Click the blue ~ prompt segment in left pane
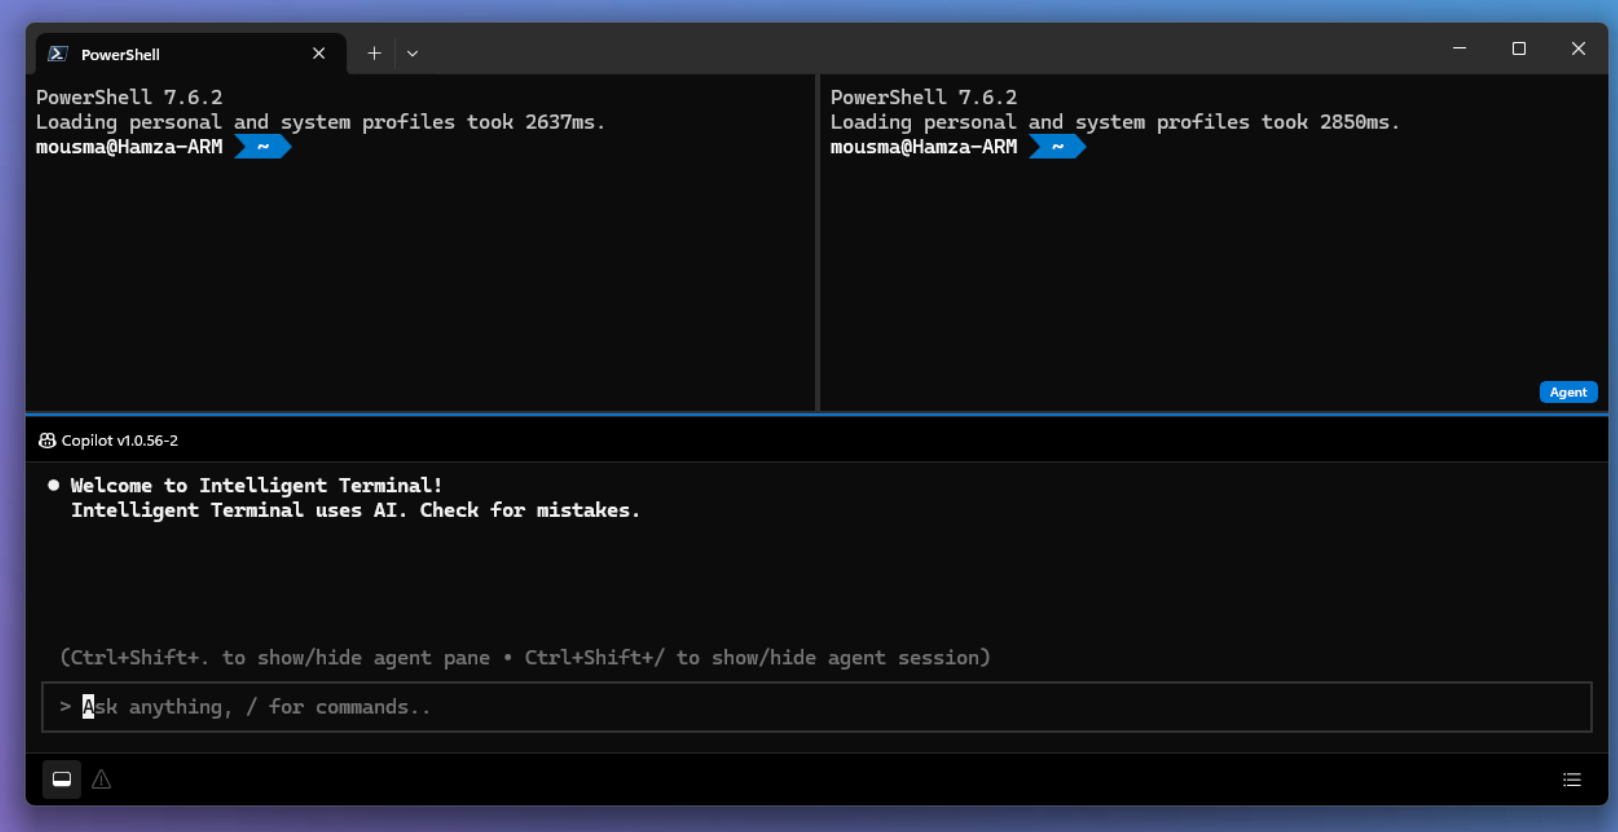Screen dimensions: 1618x832 coord(263,147)
